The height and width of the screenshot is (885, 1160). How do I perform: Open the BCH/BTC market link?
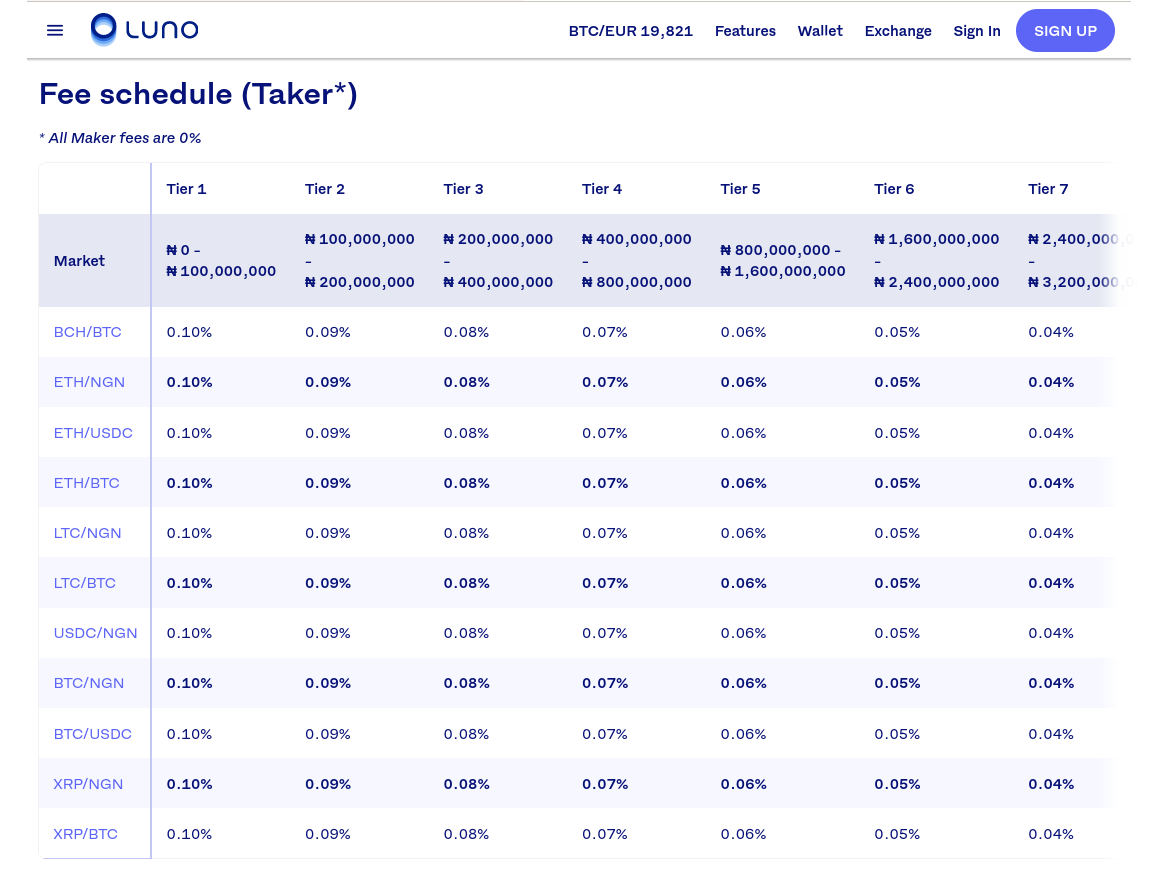[x=87, y=332]
